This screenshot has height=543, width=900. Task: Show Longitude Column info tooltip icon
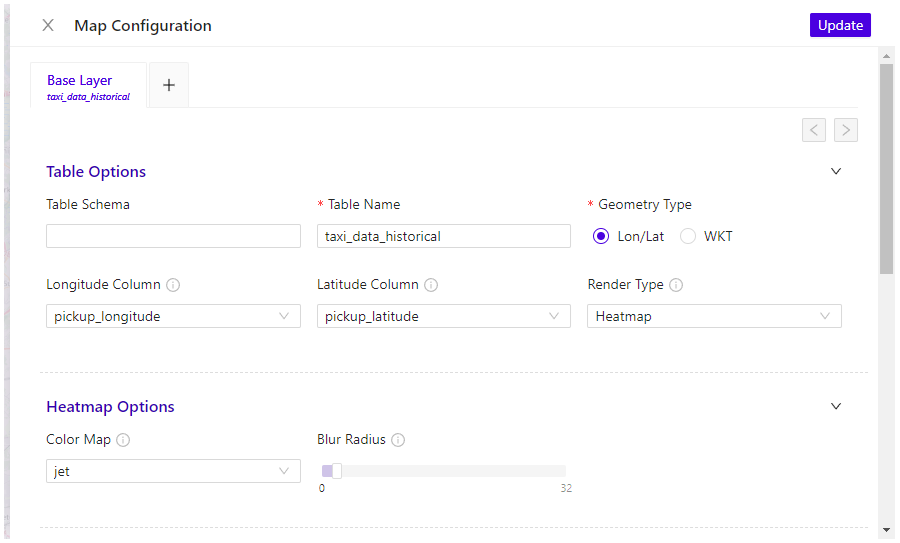pyautogui.click(x=173, y=285)
